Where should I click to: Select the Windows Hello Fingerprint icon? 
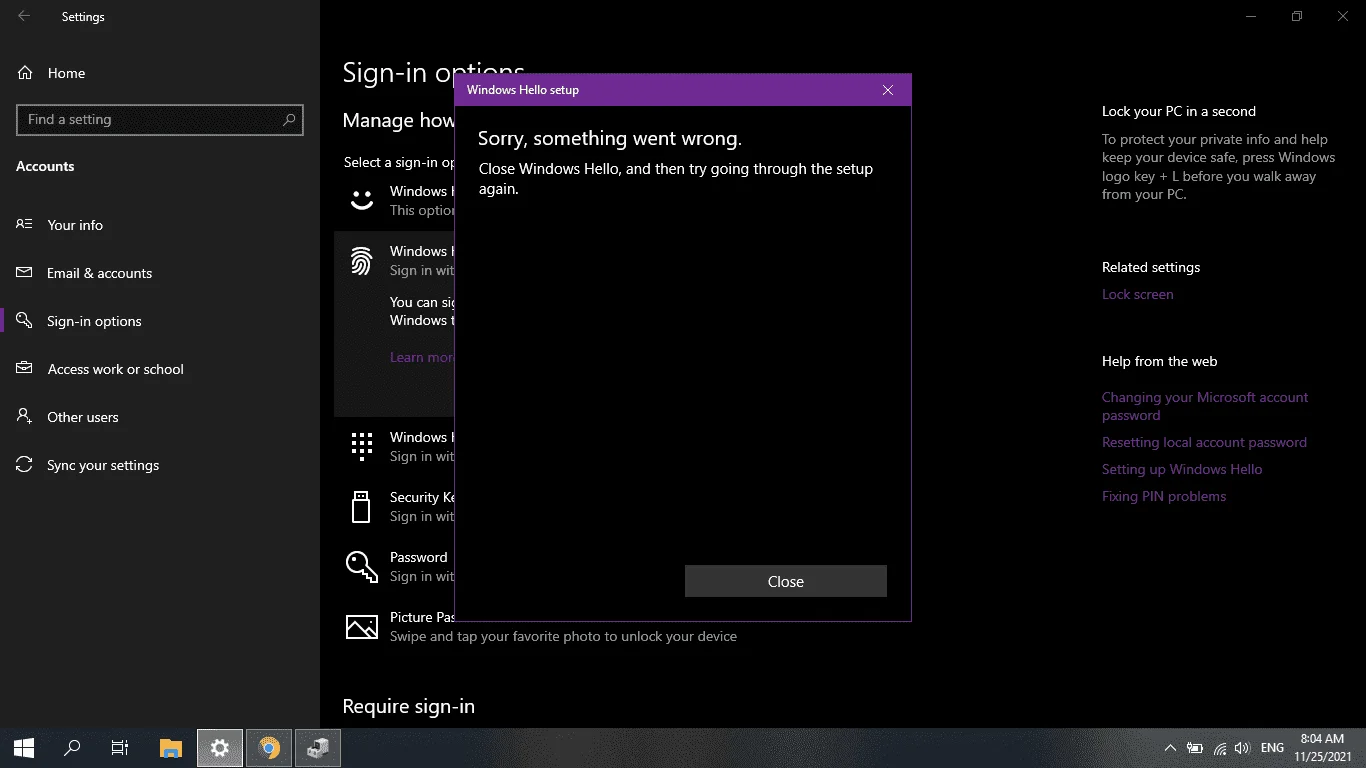[x=362, y=261]
